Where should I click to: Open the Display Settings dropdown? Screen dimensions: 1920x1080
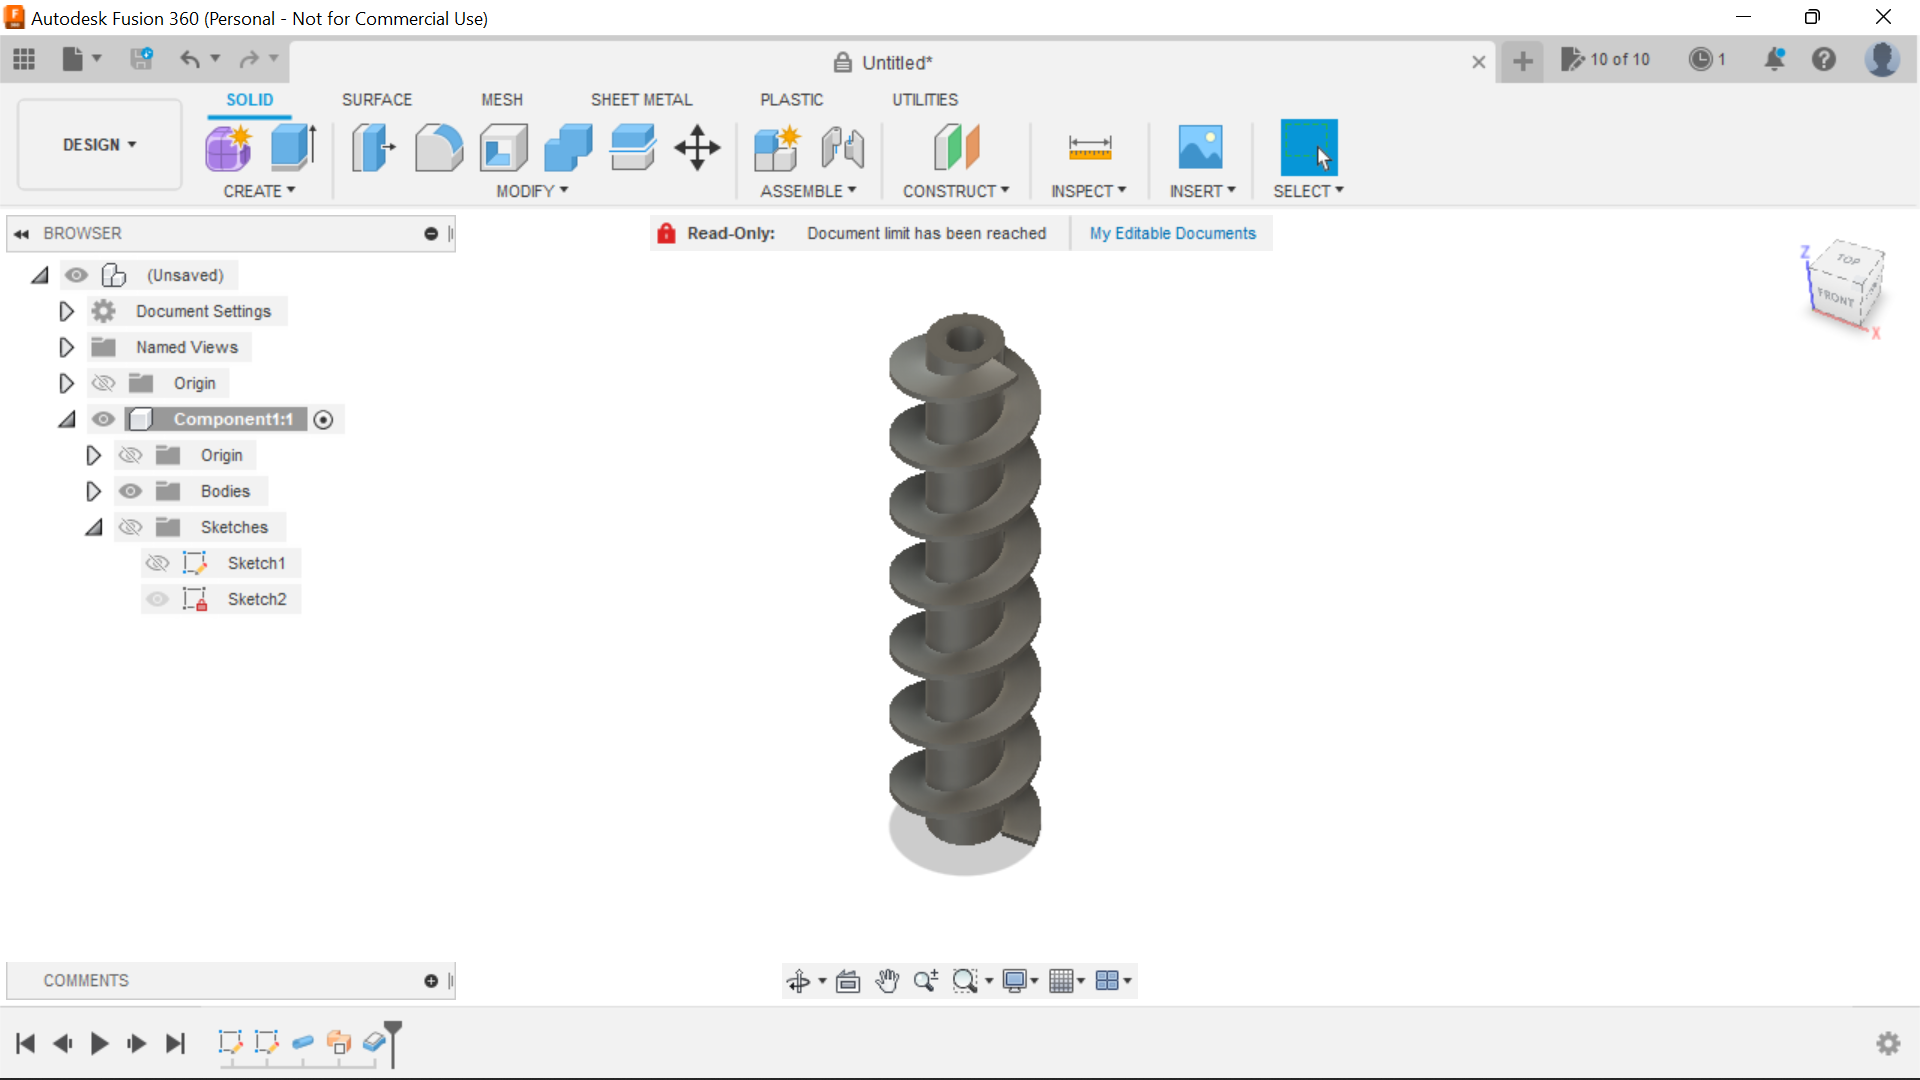(x=1019, y=981)
